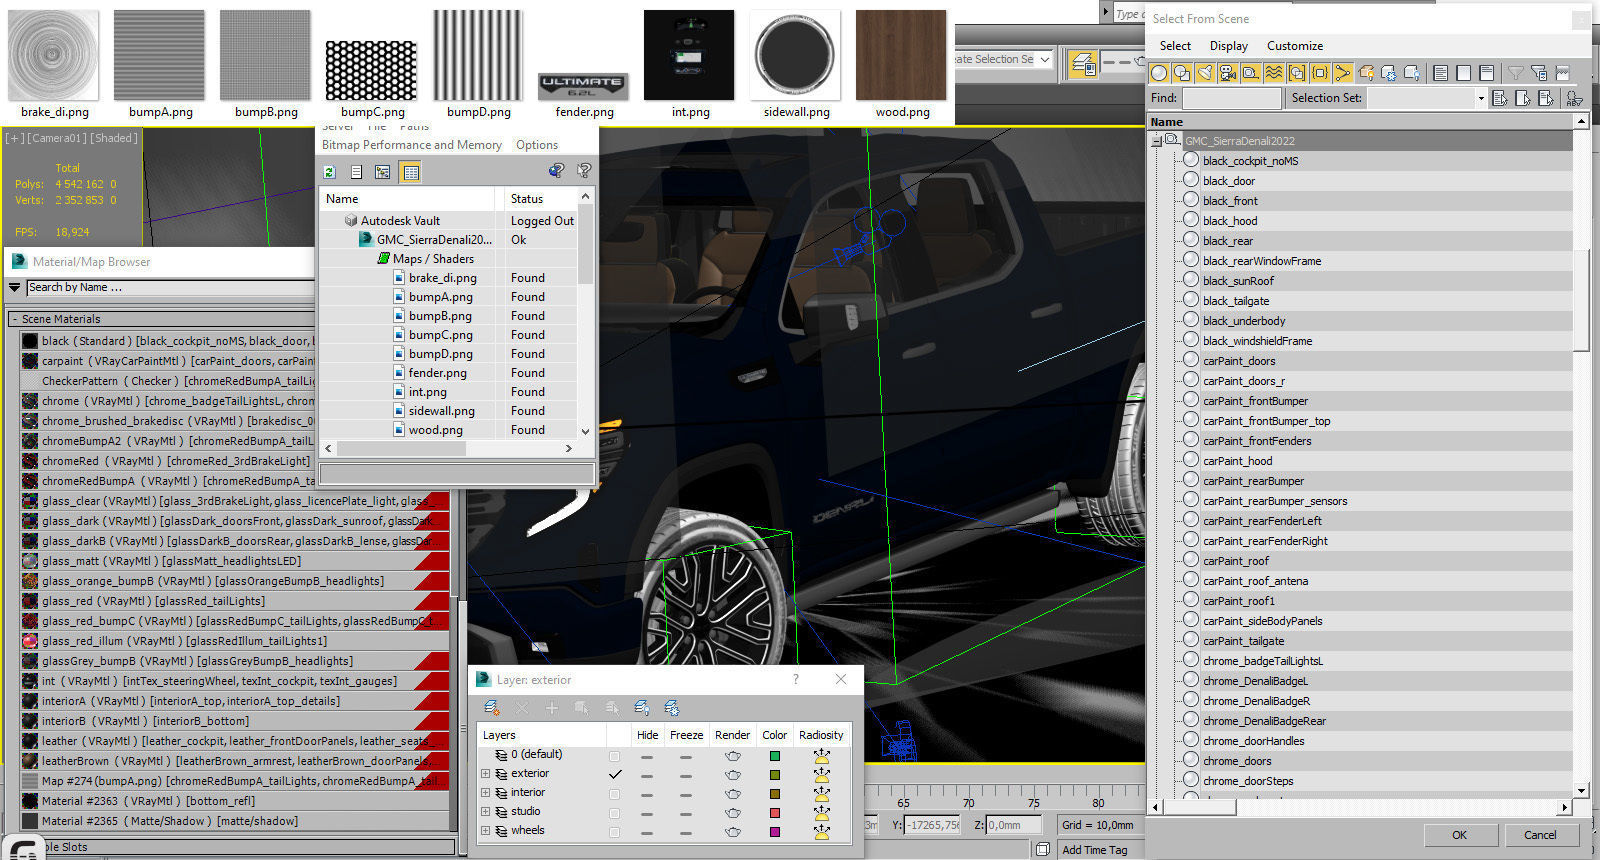
Task: Toggle Display Shapes filter icon
Action: [1182, 72]
